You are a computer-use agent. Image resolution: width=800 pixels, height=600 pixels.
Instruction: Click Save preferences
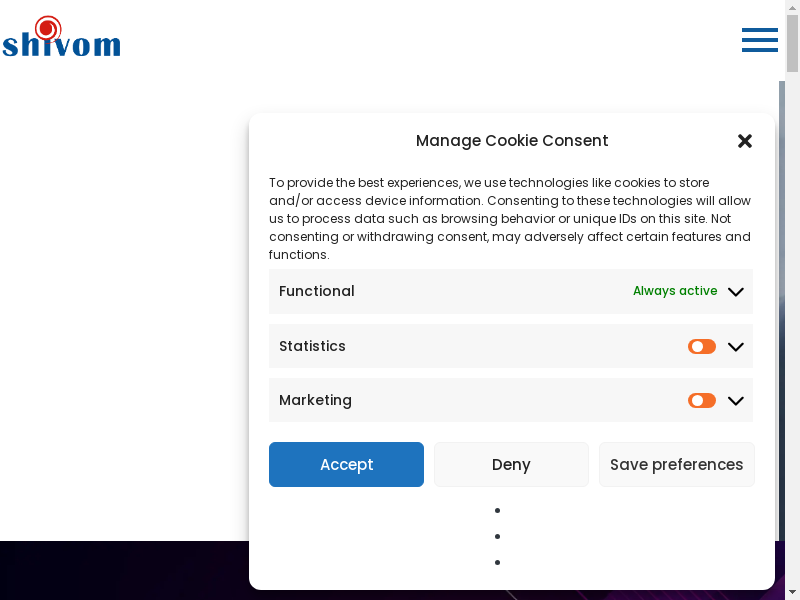click(677, 465)
